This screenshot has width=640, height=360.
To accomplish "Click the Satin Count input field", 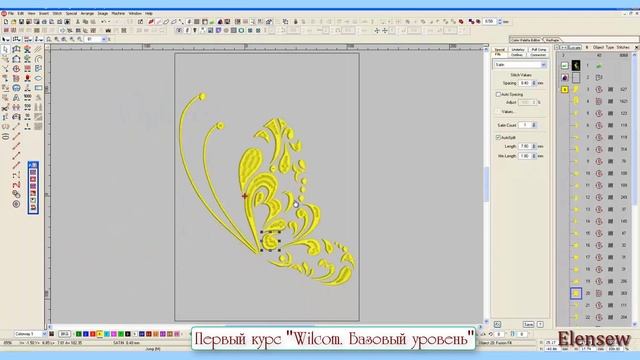I will click(525, 125).
